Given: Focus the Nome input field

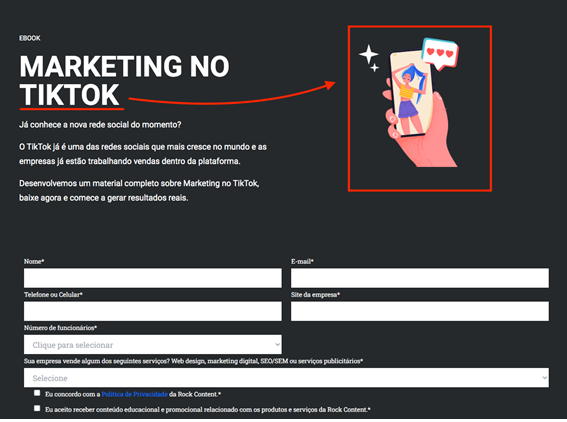Looking at the screenshot, I should point(153,278).
